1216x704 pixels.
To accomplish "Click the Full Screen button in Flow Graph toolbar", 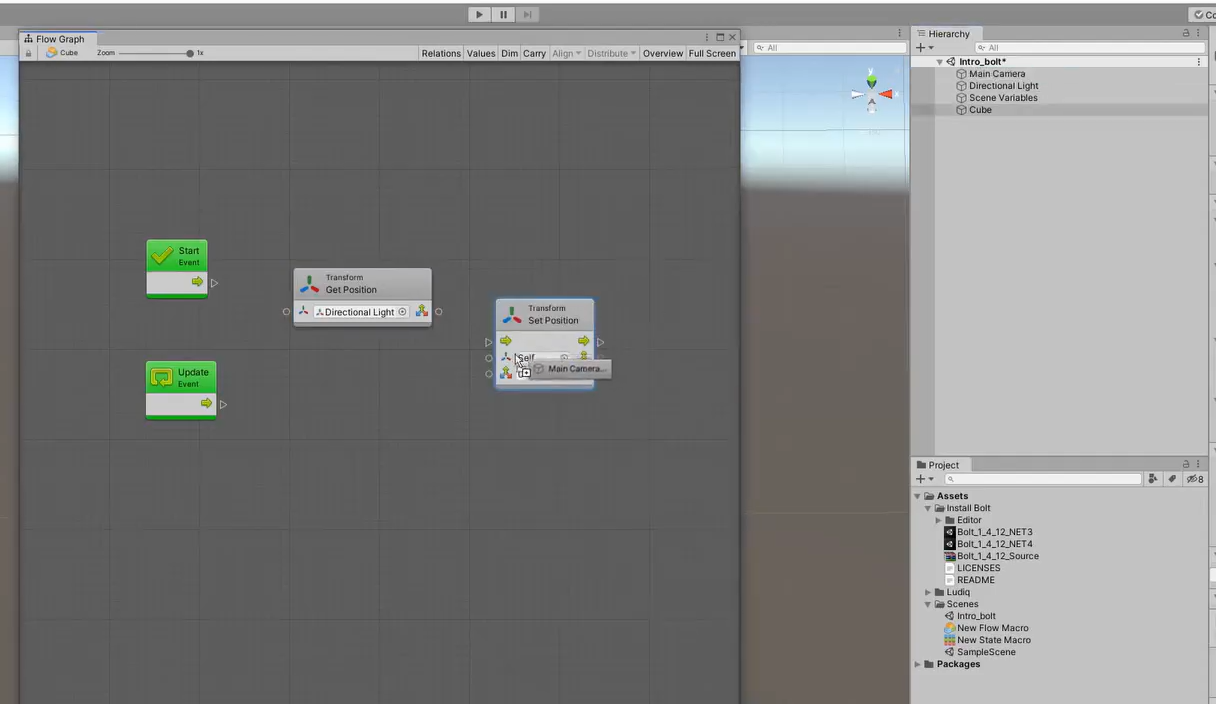I will point(711,53).
